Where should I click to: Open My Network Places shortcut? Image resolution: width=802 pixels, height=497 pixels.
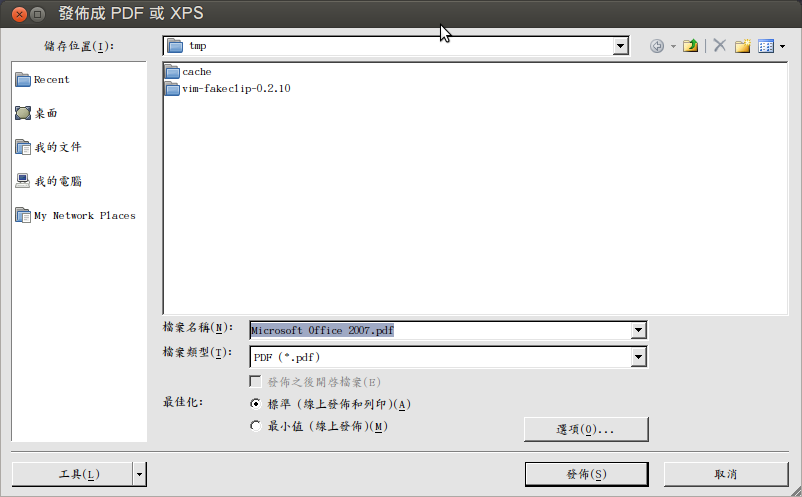click(75, 215)
